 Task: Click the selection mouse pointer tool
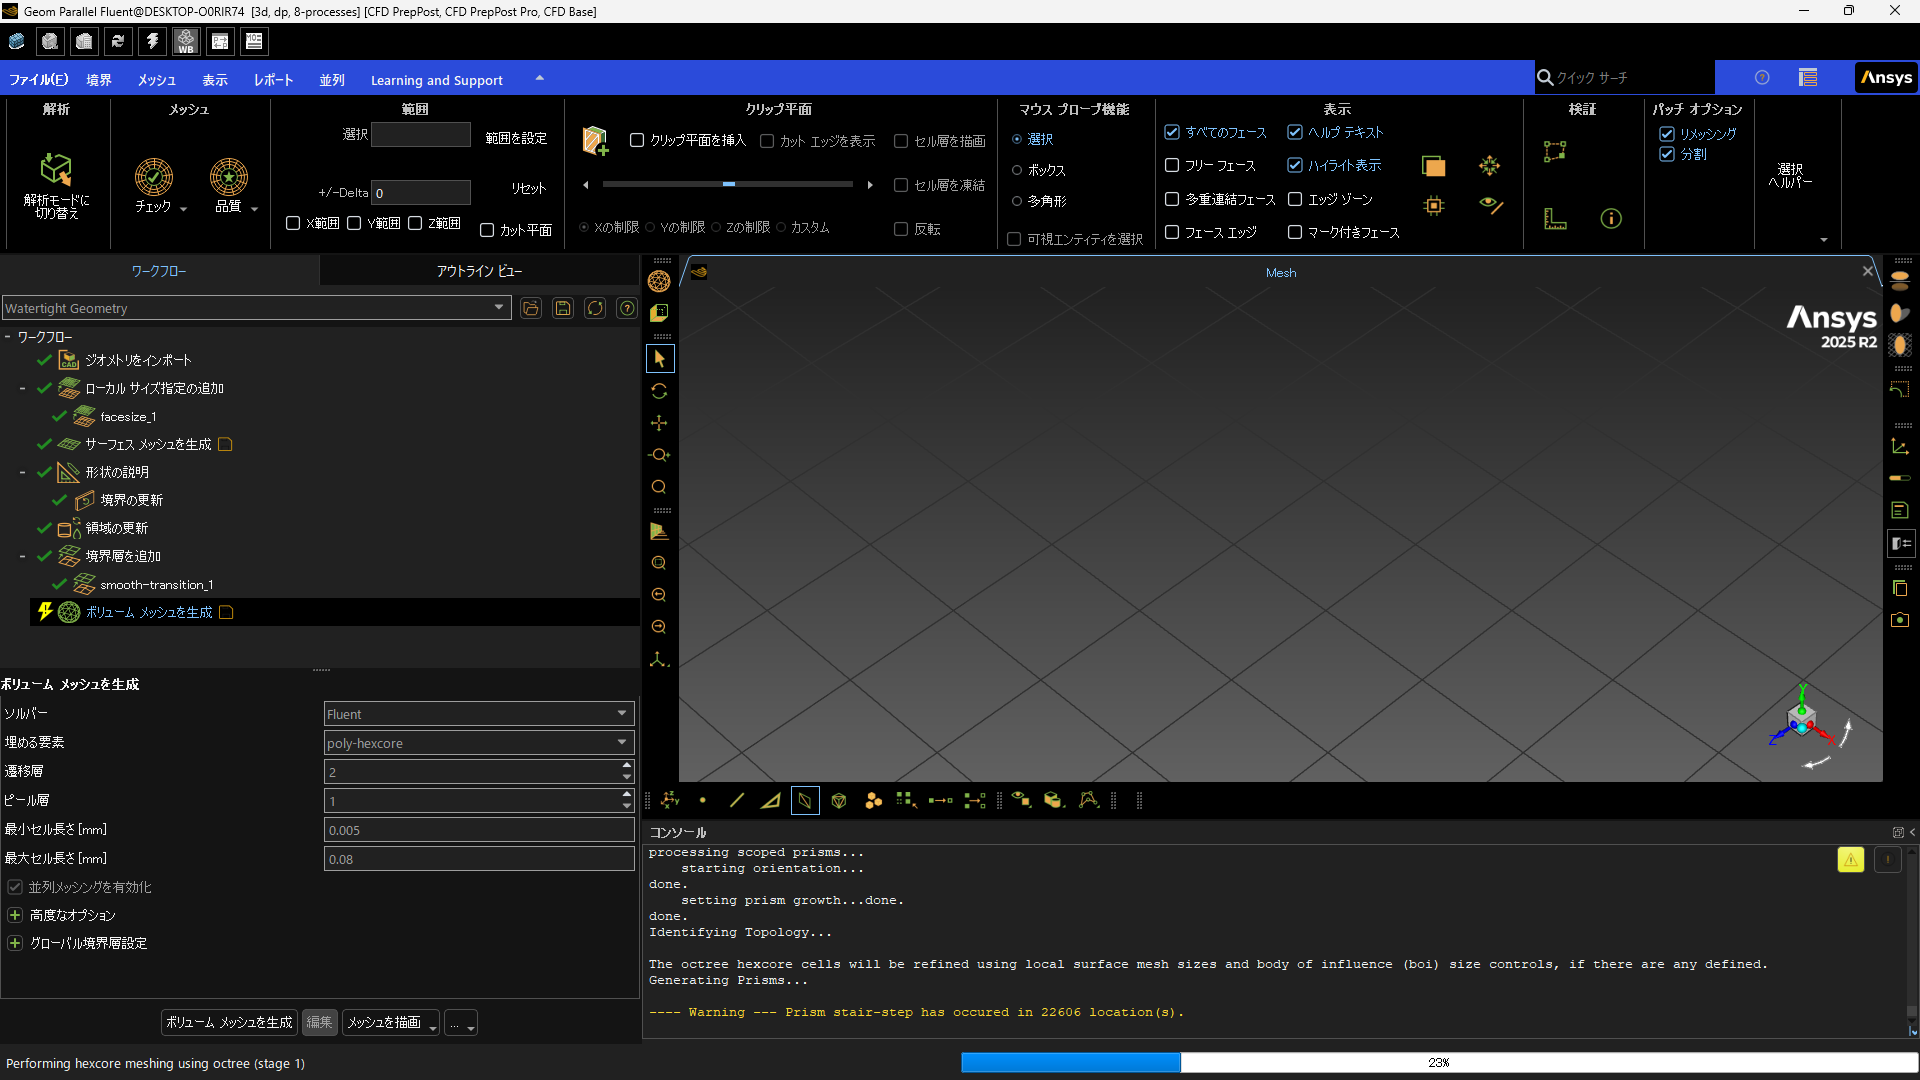[659, 359]
